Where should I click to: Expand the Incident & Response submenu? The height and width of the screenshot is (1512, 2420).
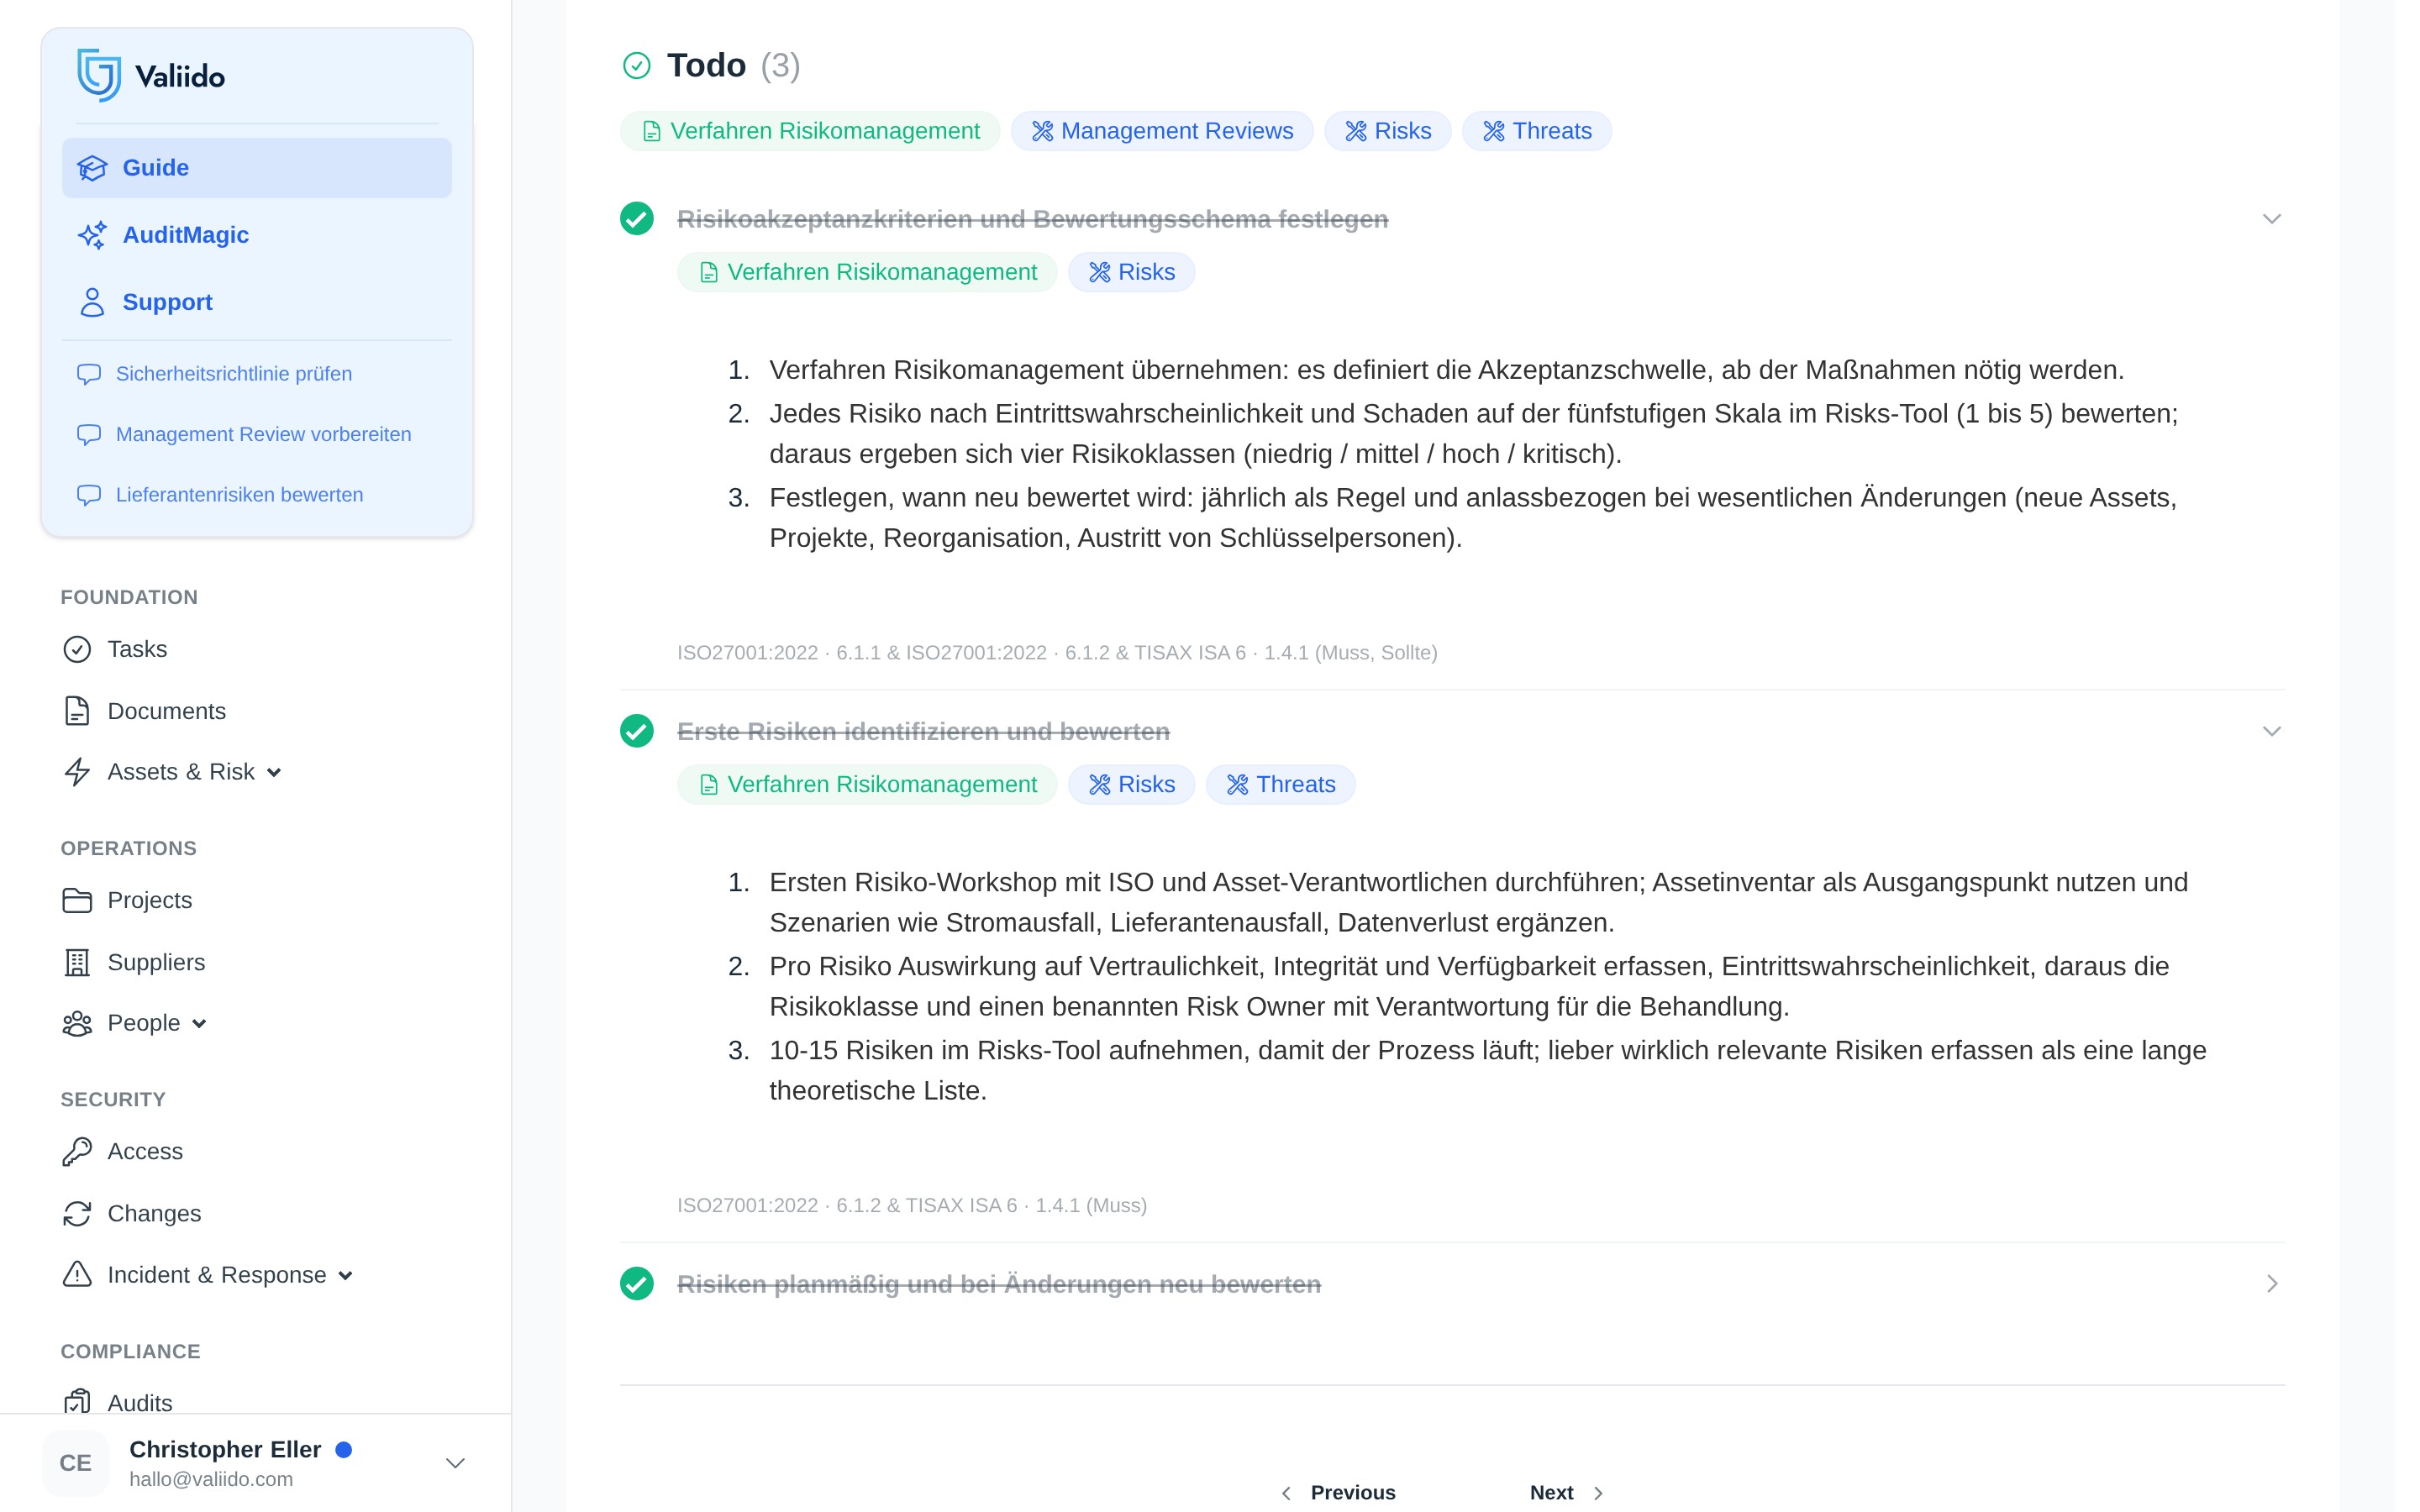coord(345,1275)
